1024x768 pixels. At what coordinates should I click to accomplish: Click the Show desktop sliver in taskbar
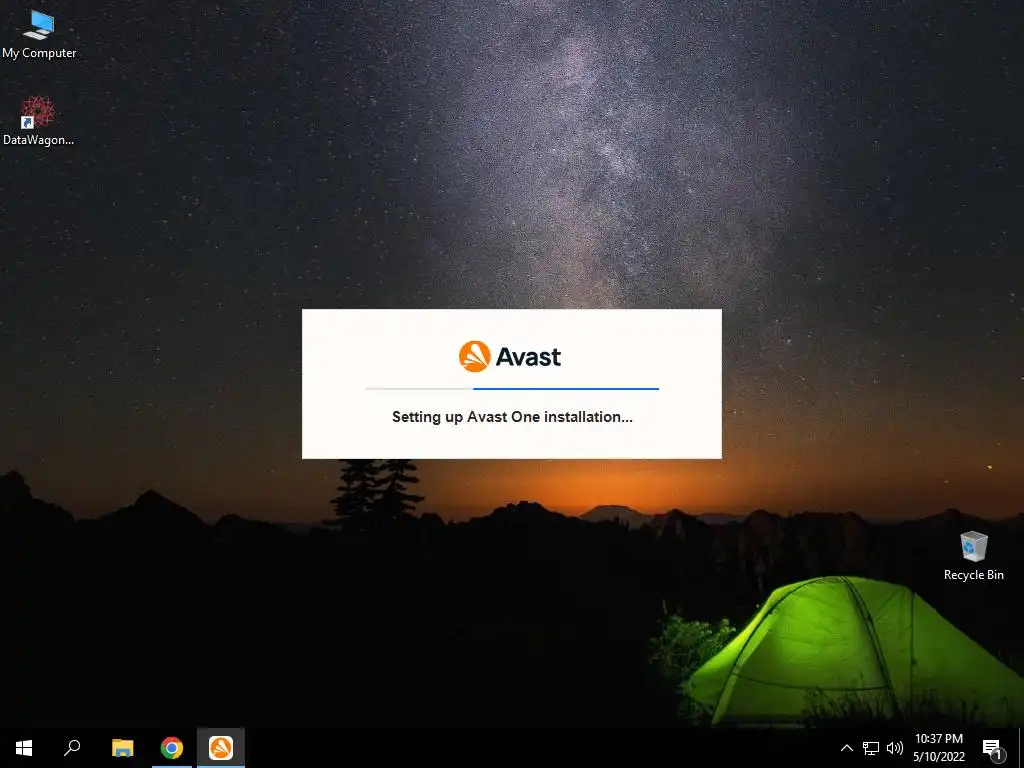pyautogui.click(x=1021, y=748)
